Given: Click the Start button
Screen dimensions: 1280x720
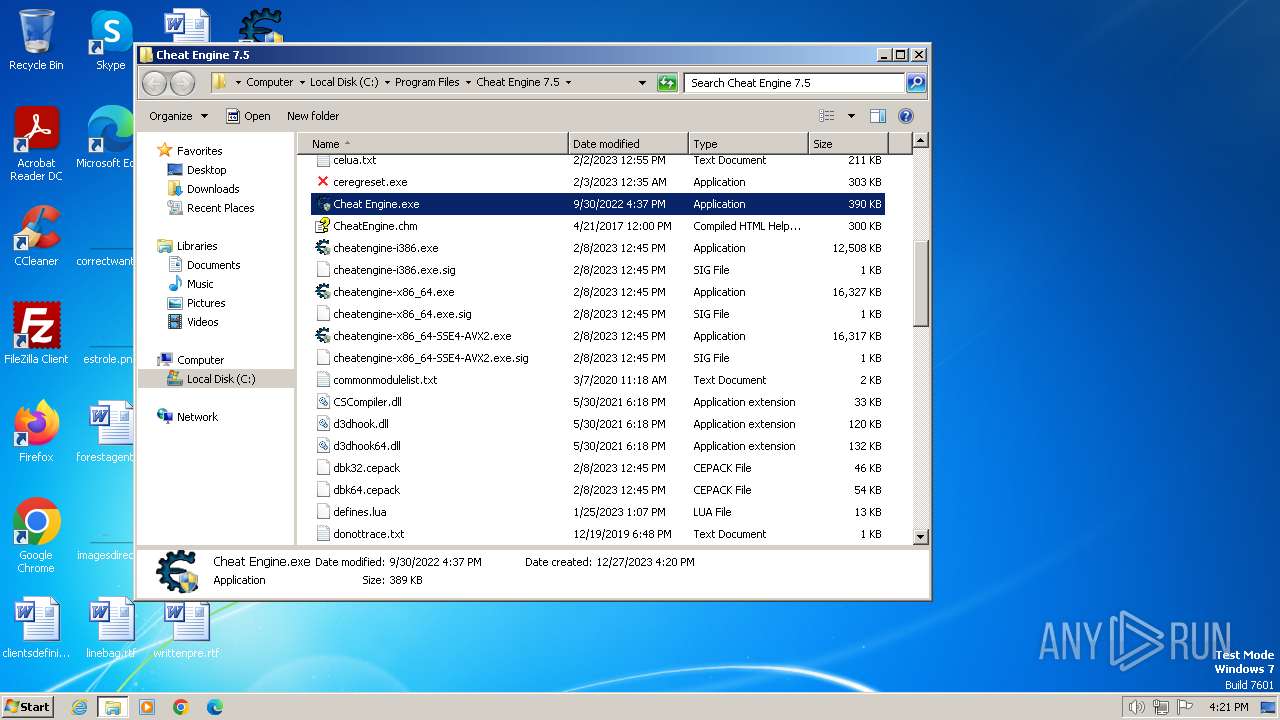Looking at the screenshot, I should 27,707.
